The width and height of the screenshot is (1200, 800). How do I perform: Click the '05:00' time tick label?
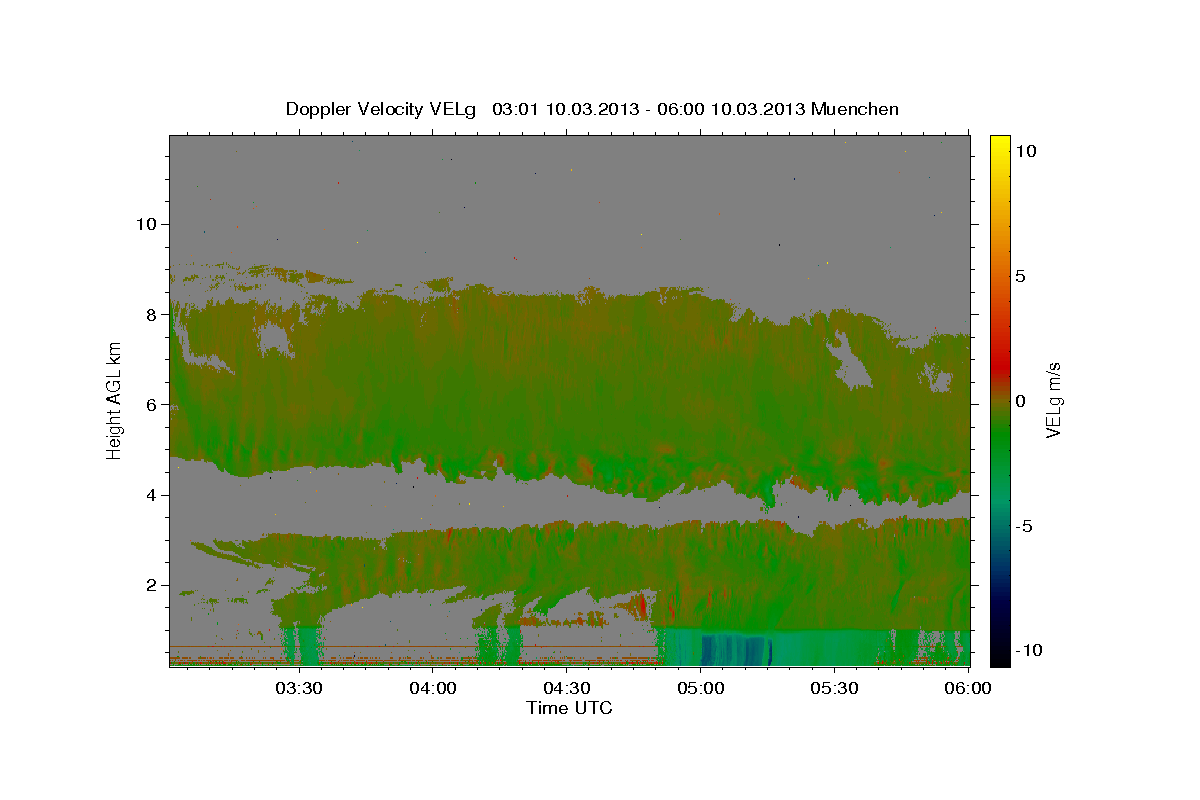point(701,688)
